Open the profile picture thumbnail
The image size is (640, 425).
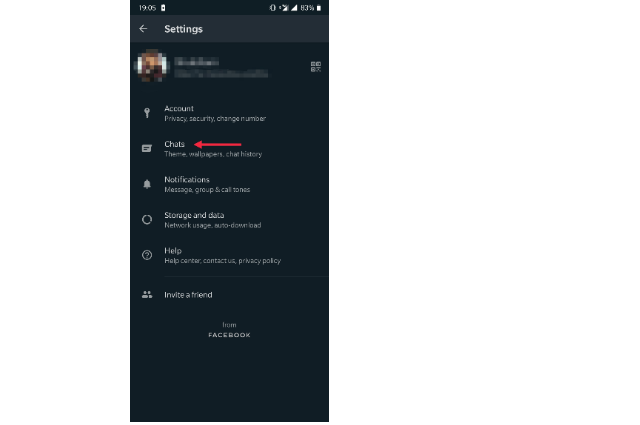coord(152,66)
